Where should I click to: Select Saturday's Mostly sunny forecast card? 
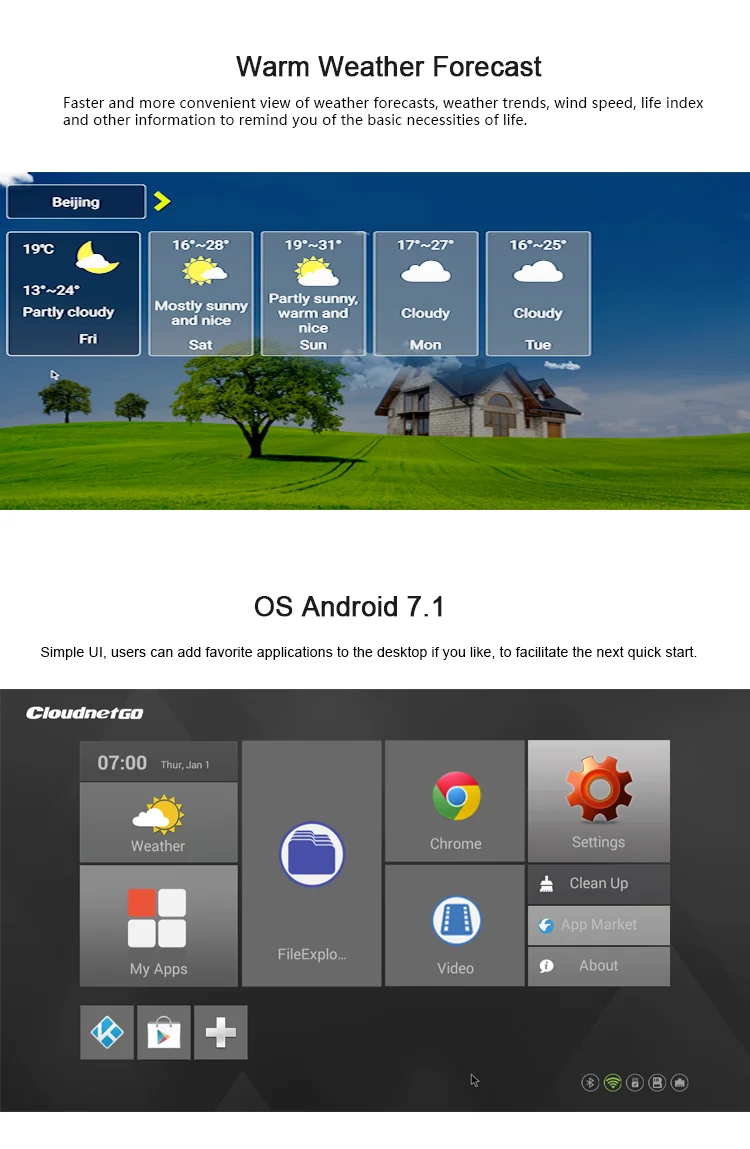tap(201, 294)
